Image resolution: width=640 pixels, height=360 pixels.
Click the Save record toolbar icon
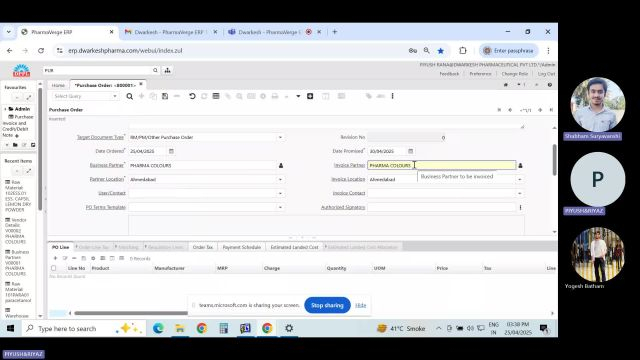[x=165, y=96]
